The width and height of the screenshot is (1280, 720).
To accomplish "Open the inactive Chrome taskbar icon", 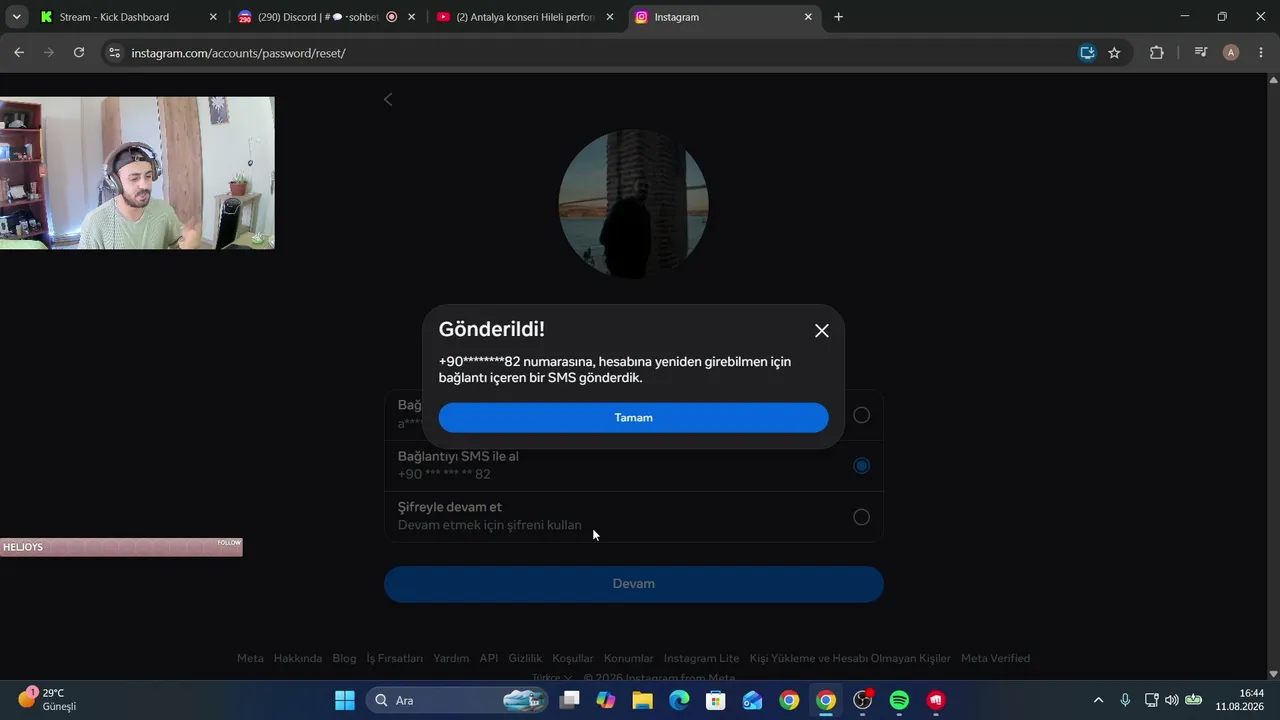I will tap(789, 700).
